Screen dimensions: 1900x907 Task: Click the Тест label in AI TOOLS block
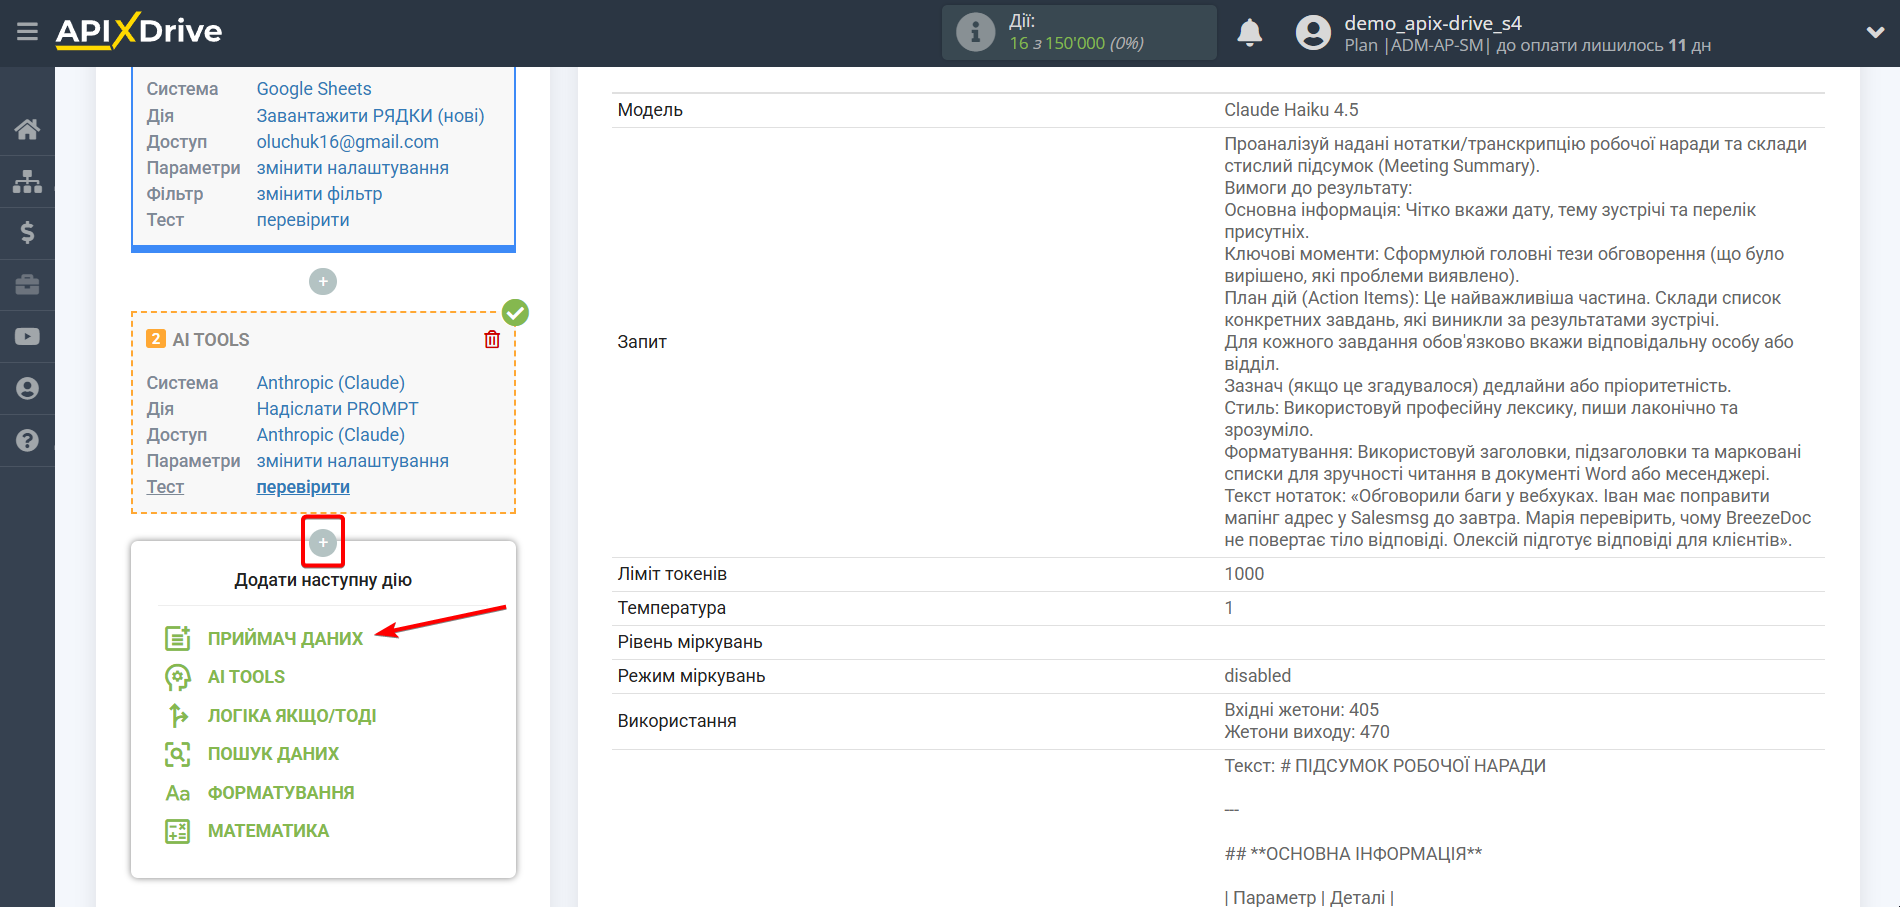tap(165, 487)
